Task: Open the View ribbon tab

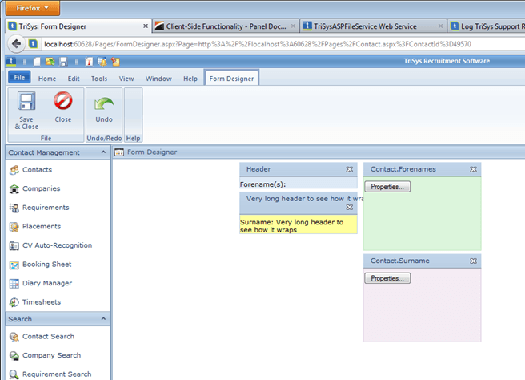Action: coord(126,78)
